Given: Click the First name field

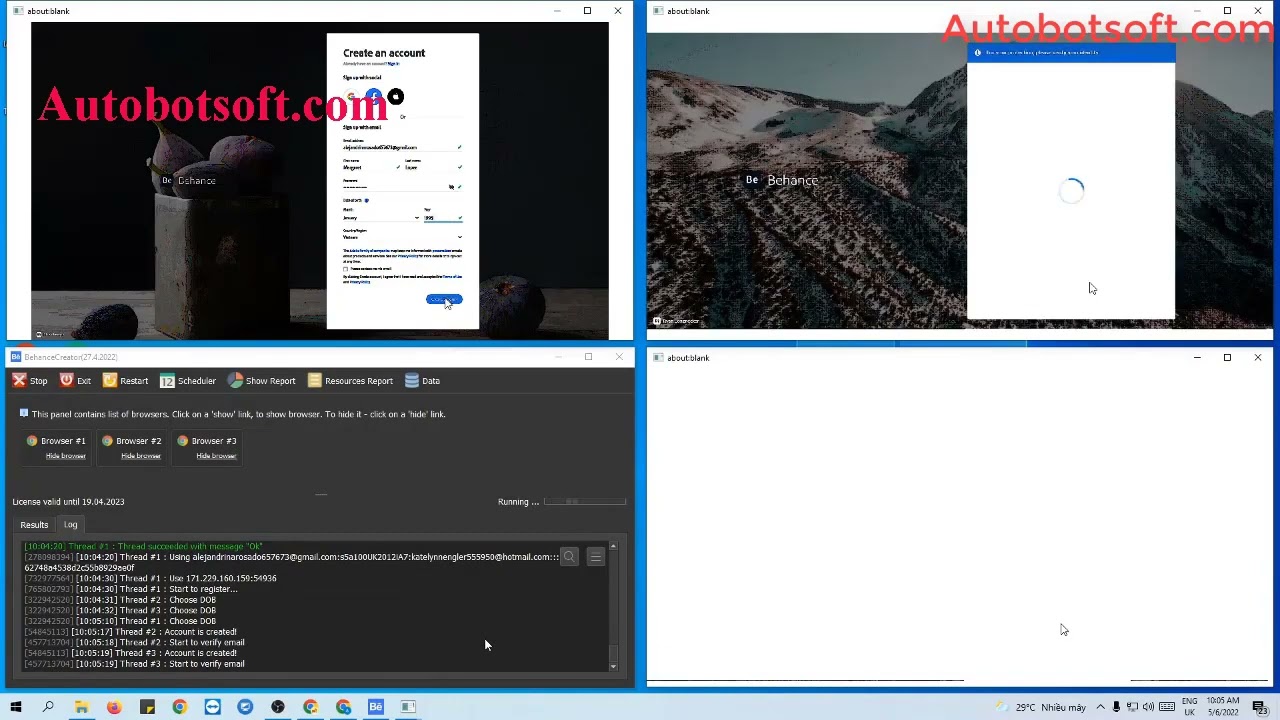Looking at the screenshot, I should [x=371, y=167].
